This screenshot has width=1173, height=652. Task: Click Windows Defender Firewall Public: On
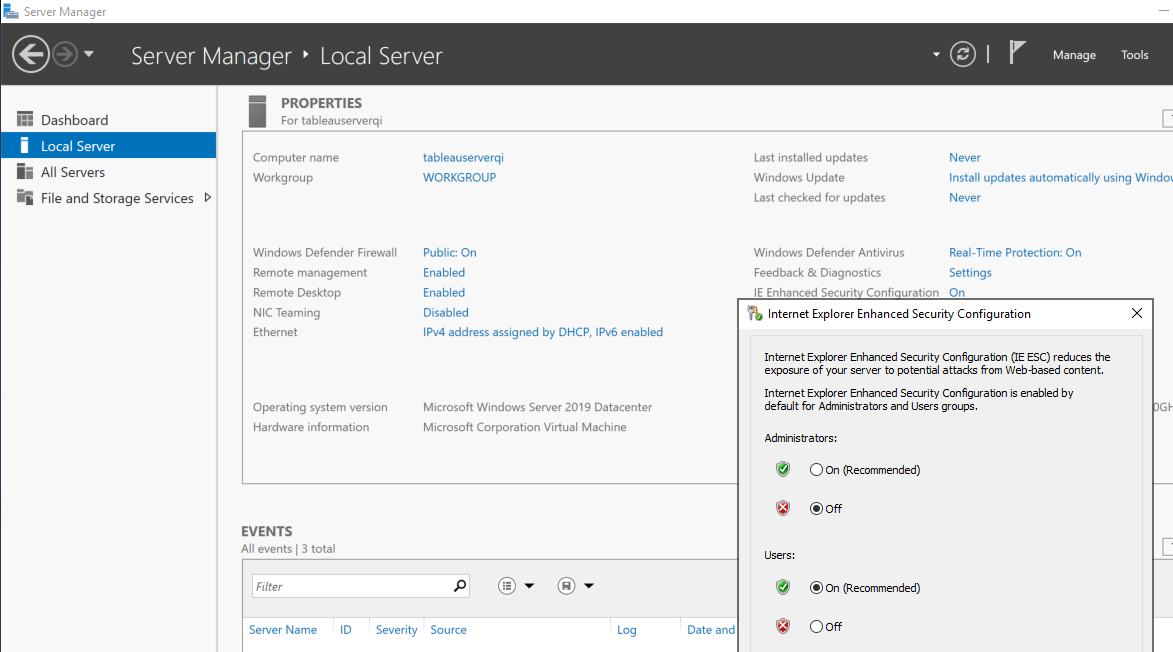(x=450, y=253)
